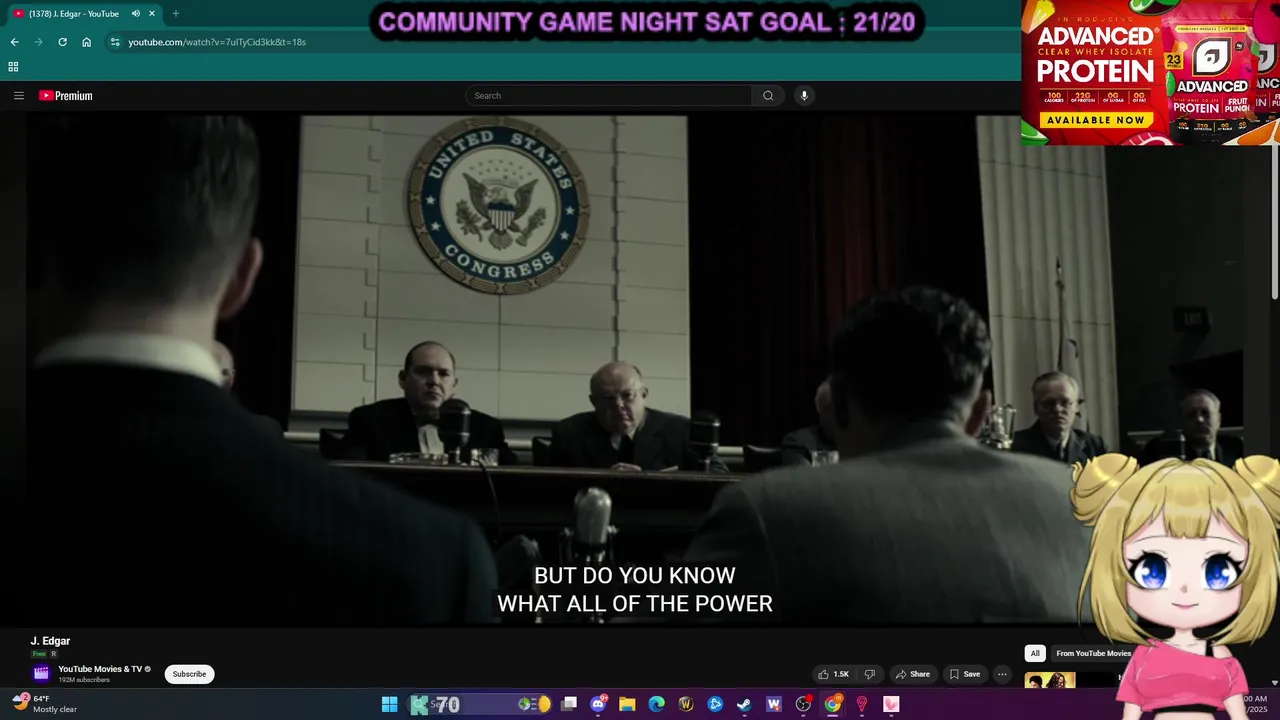Click the YouTube Premium logo

66,96
